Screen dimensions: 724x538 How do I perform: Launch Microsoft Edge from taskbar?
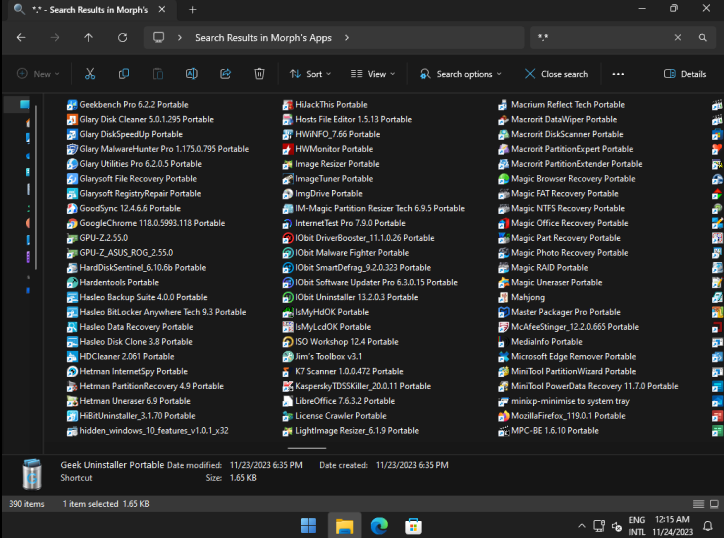(379, 526)
